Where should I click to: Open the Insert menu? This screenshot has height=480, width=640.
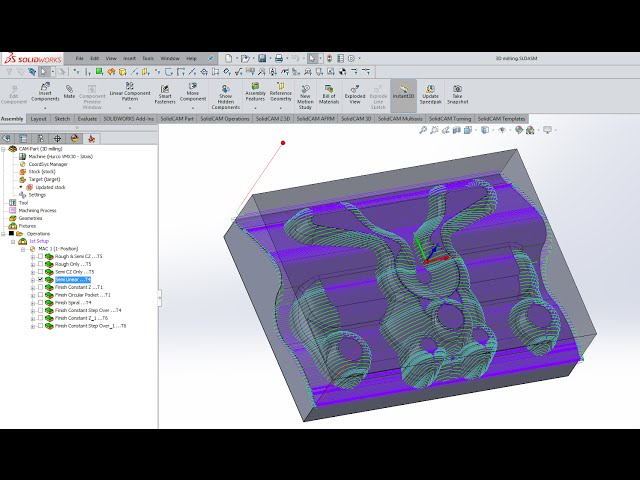(129, 58)
